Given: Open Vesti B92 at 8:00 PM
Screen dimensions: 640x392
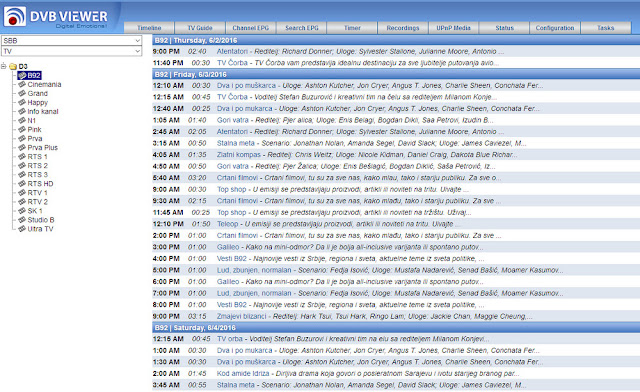Looking at the screenshot, I should [231, 305].
